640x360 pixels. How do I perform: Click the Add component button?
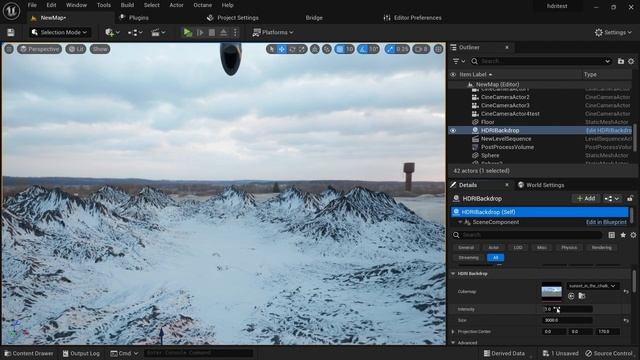pyautogui.click(x=586, y=198)
